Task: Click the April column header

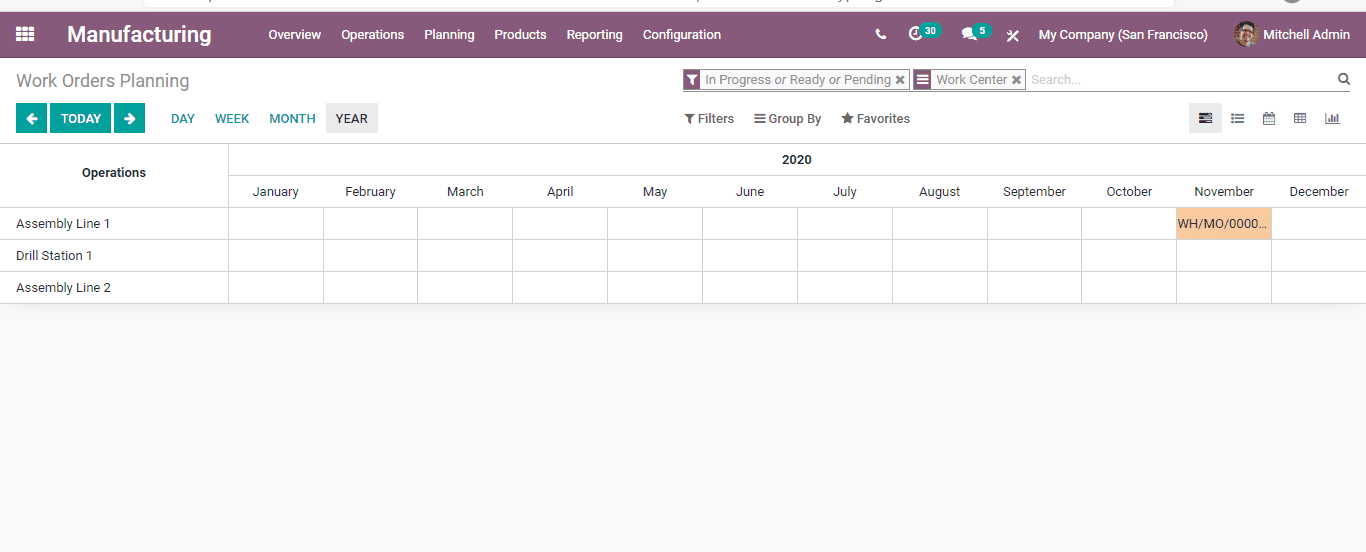Action: pyautogui.click(x=560, y=192)
